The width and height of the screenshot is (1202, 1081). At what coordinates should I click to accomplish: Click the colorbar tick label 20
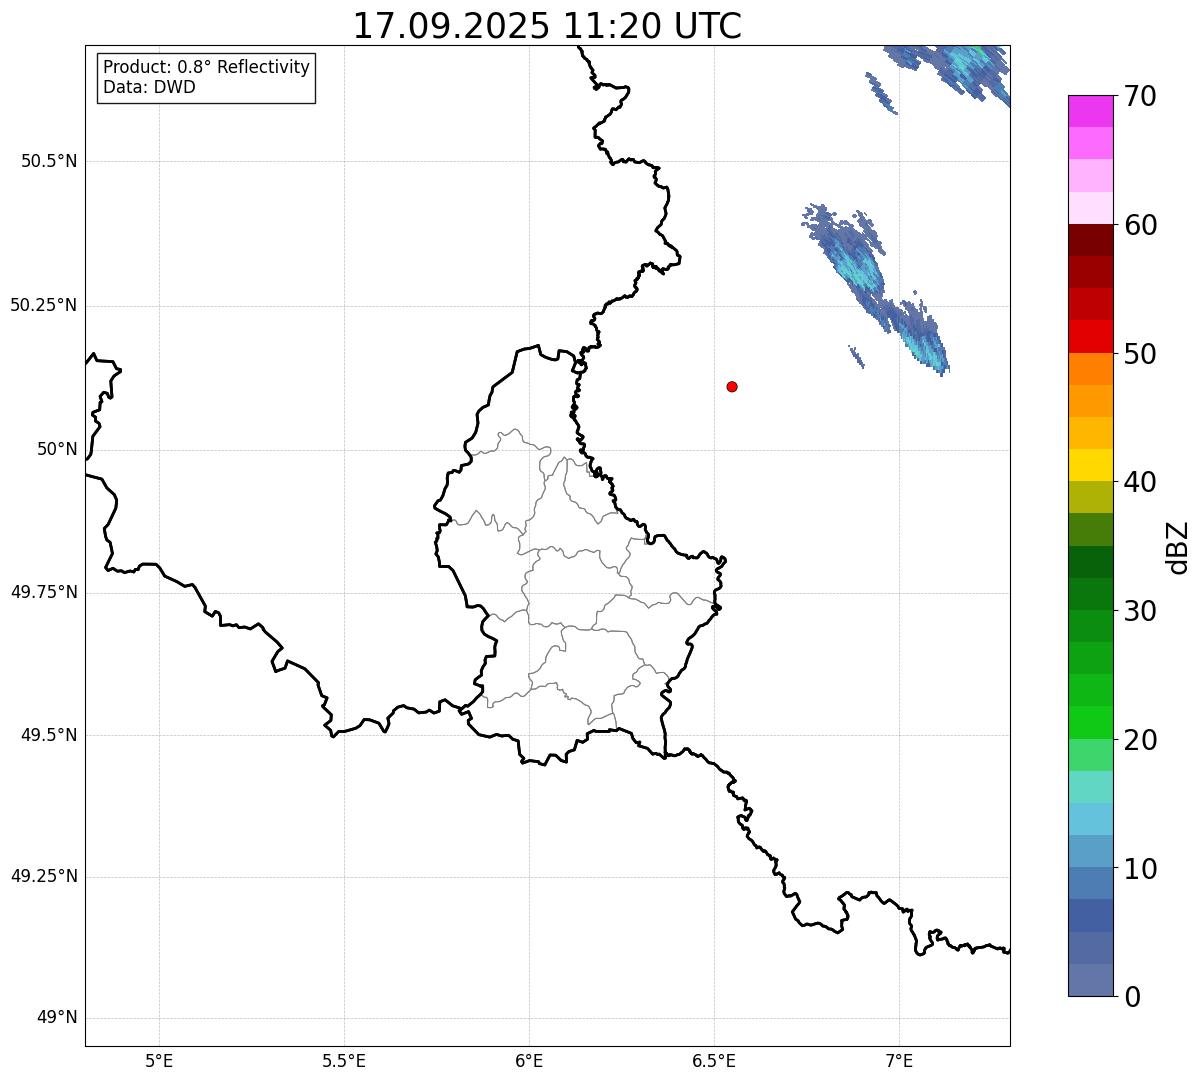click(1141, 740)
